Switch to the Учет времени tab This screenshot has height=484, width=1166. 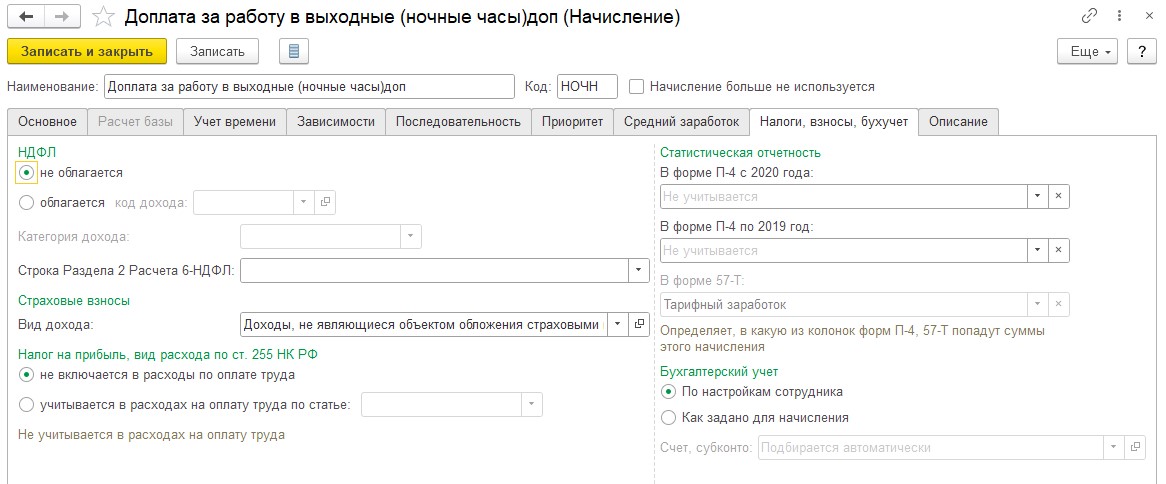click(235, 122)
